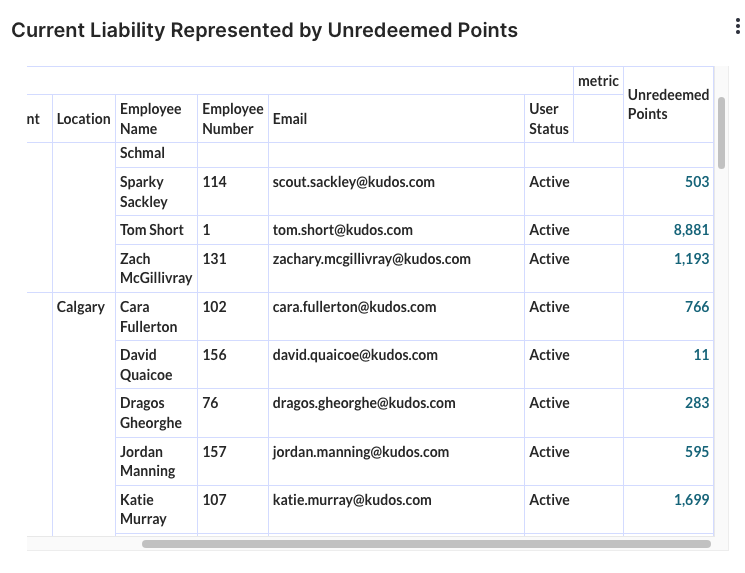Open Tom Short's 8,881 points value
The height and width of the screenshot is (573, 745).
click(691, 230)
